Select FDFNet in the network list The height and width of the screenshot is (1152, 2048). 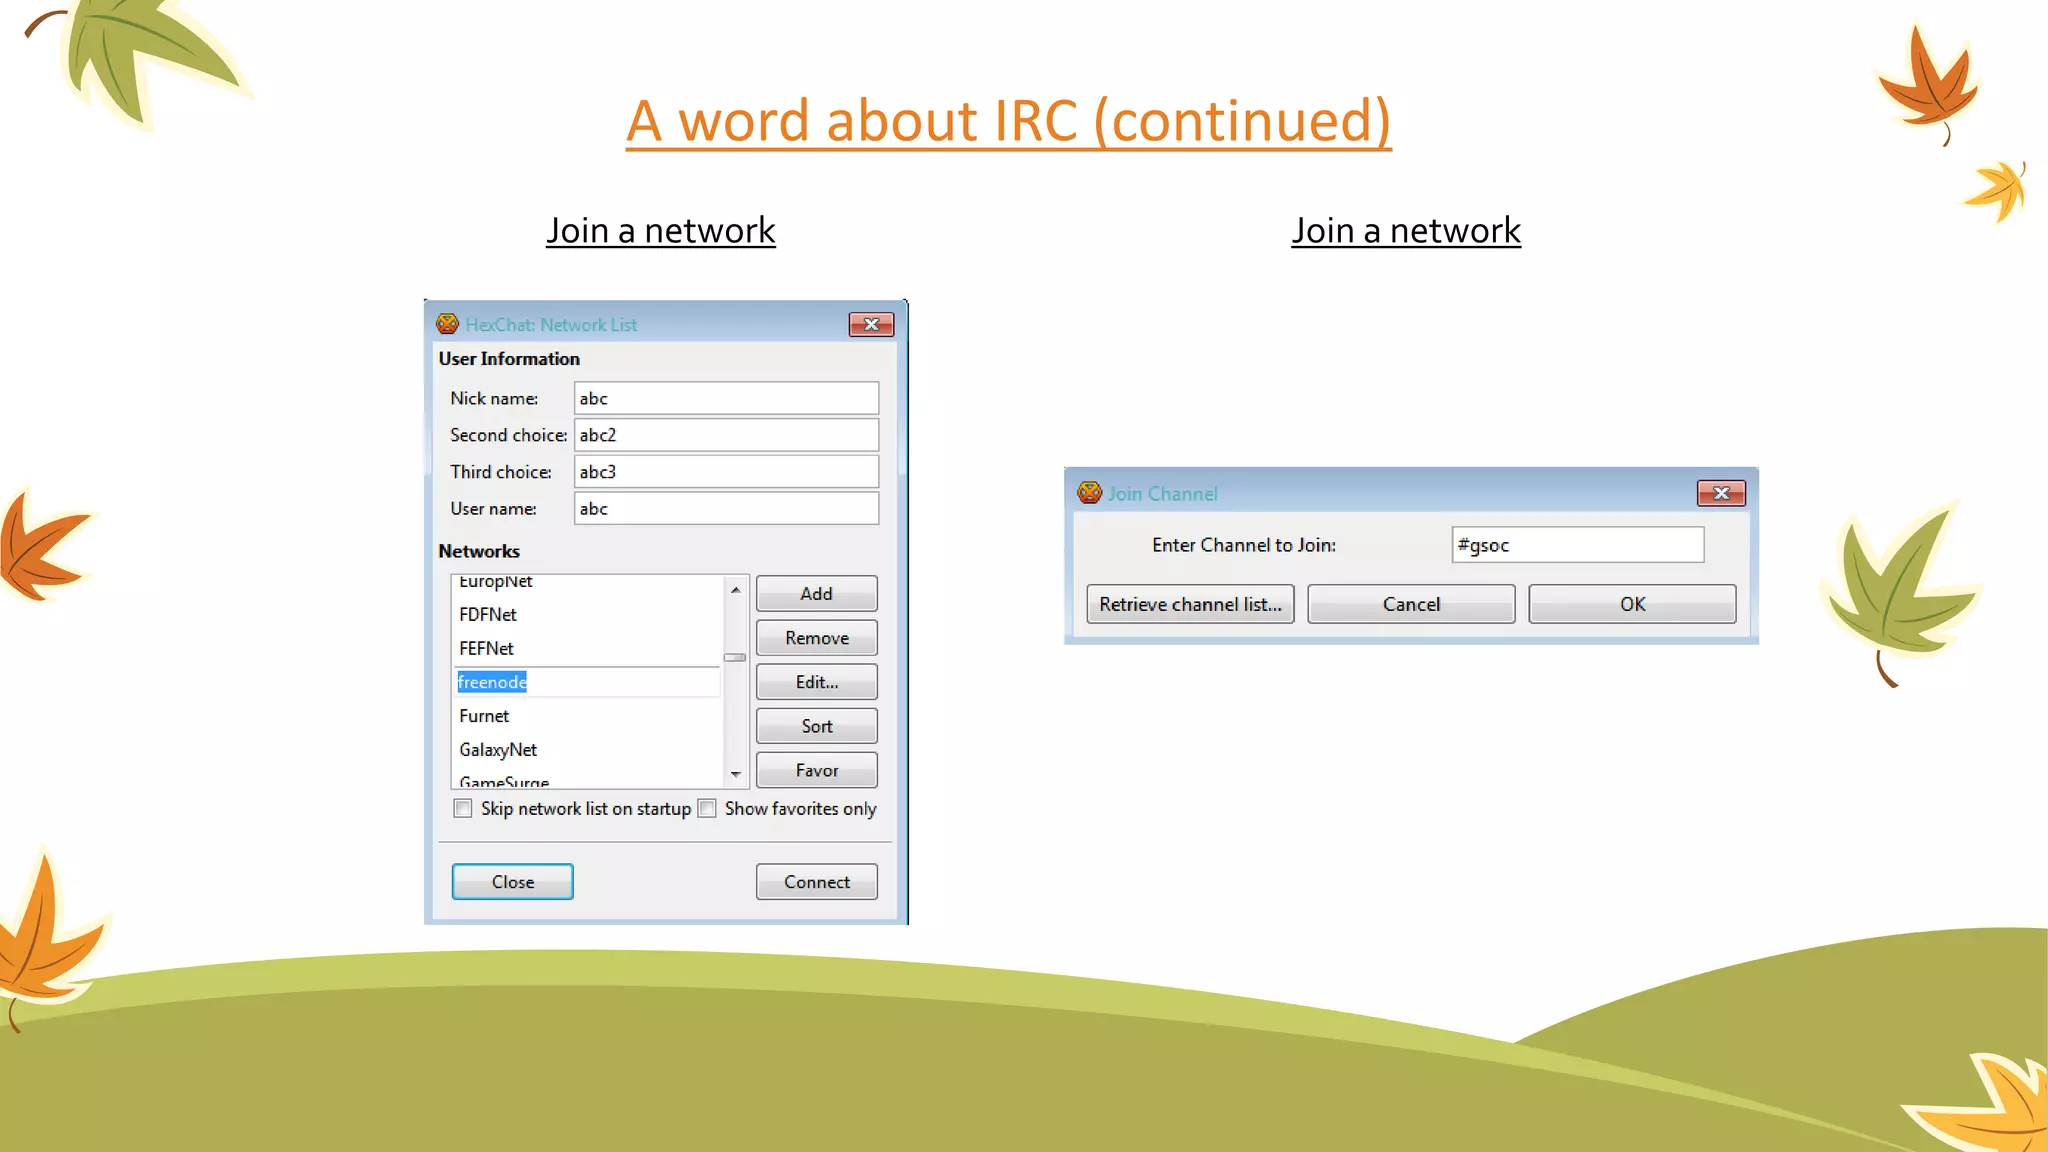(x=488, y=614)
